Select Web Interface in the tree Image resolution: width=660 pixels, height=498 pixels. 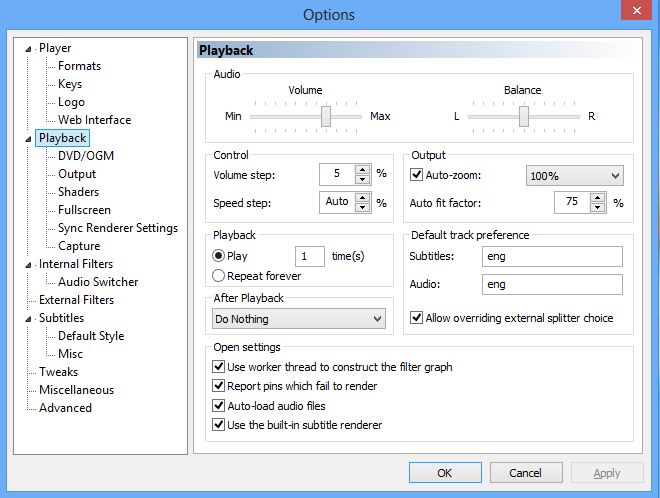click(x=94, y=120)
